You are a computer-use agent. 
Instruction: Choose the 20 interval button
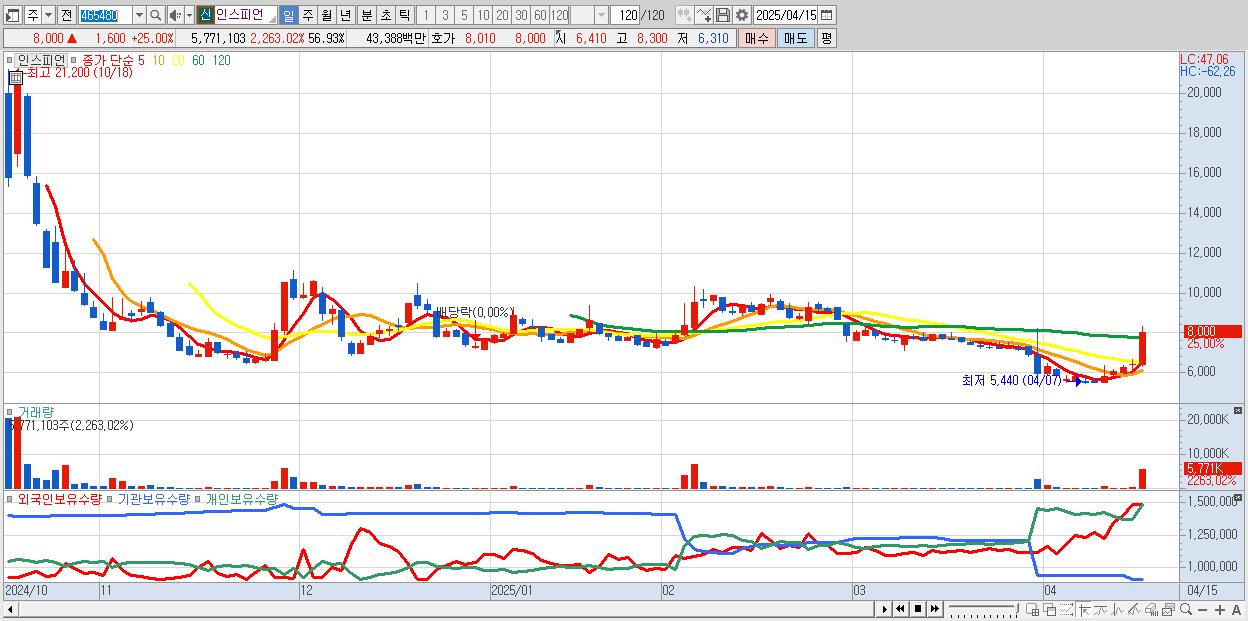502,15
